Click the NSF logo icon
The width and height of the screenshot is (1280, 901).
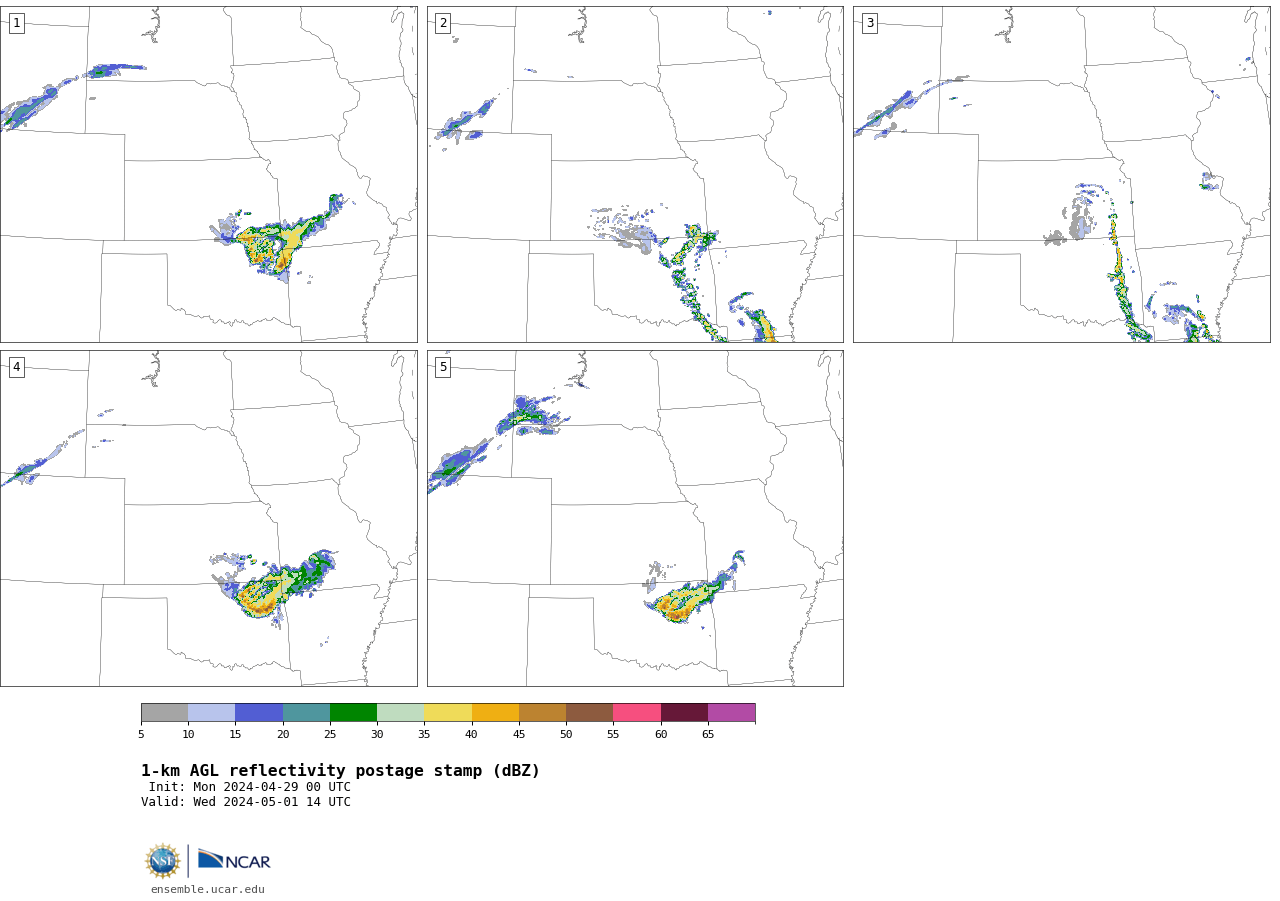pyautogui.click(x=162, y=861)
